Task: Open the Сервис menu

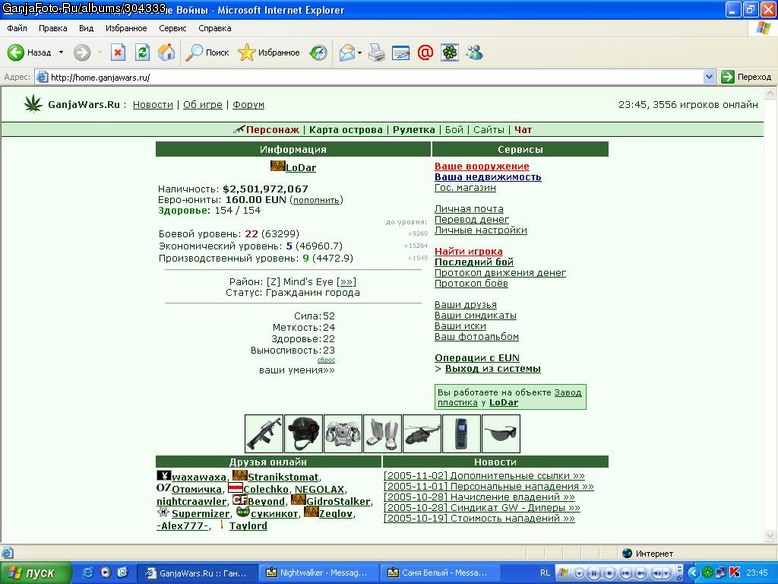Action: tap(172, 28)
